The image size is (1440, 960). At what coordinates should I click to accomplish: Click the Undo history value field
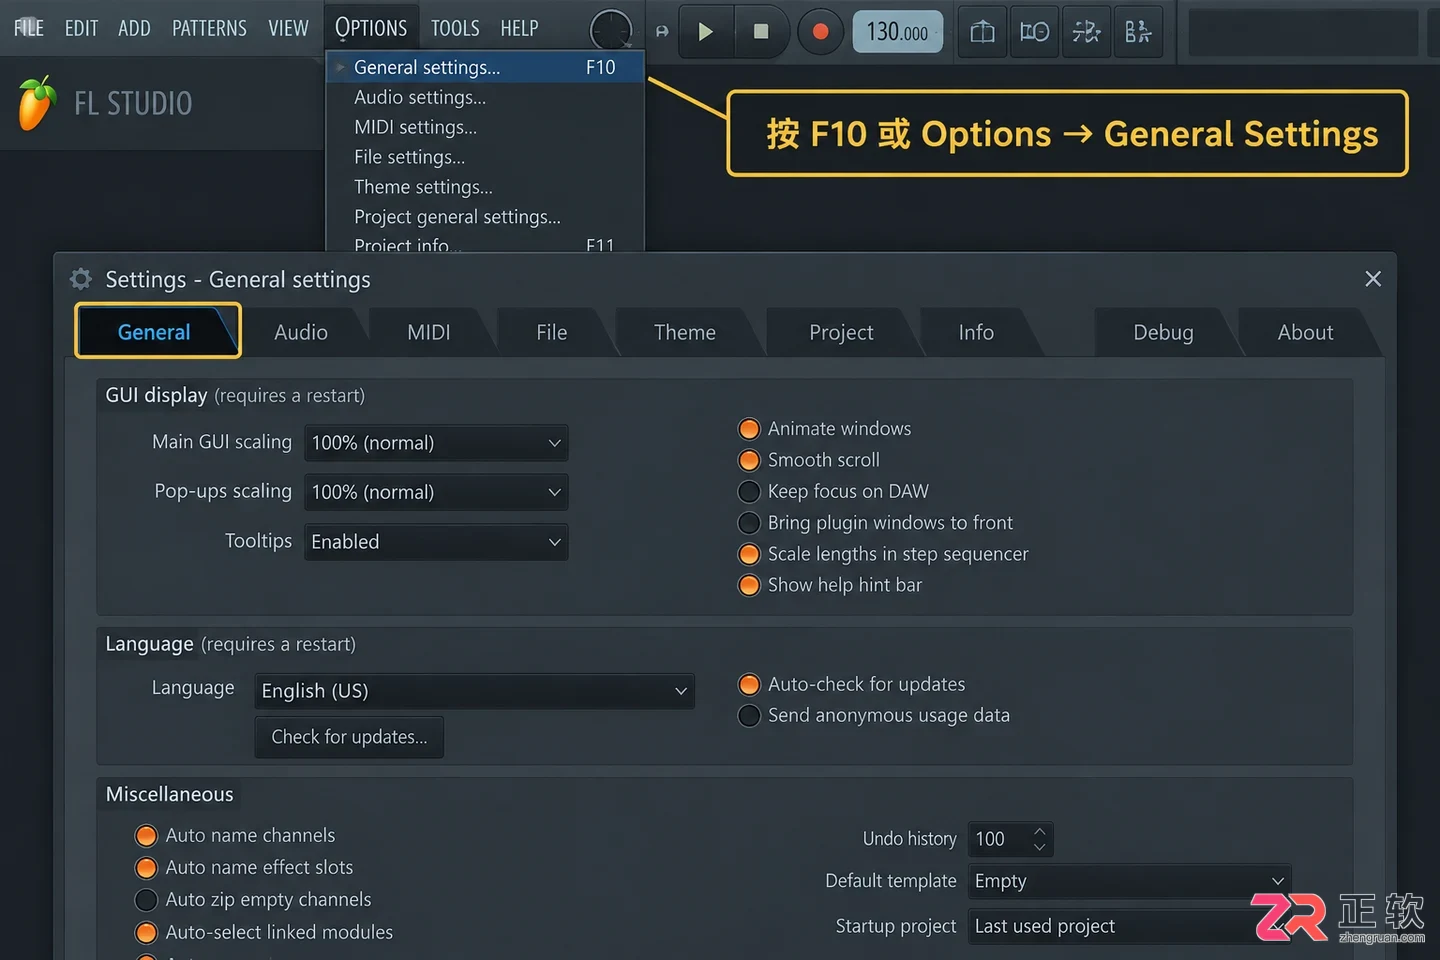(x=1010, y=839)
